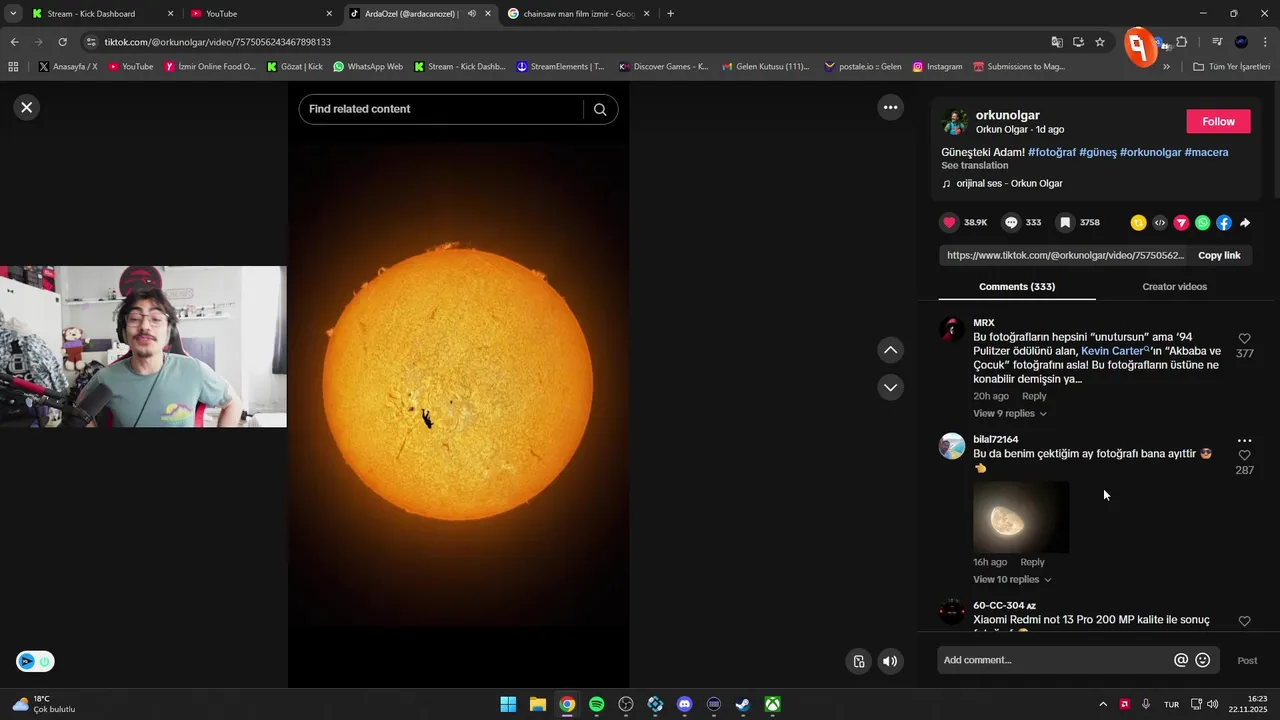Go to the previous video with up arrow
This screenshot has height=720, width=1280.
pos(890,350)
